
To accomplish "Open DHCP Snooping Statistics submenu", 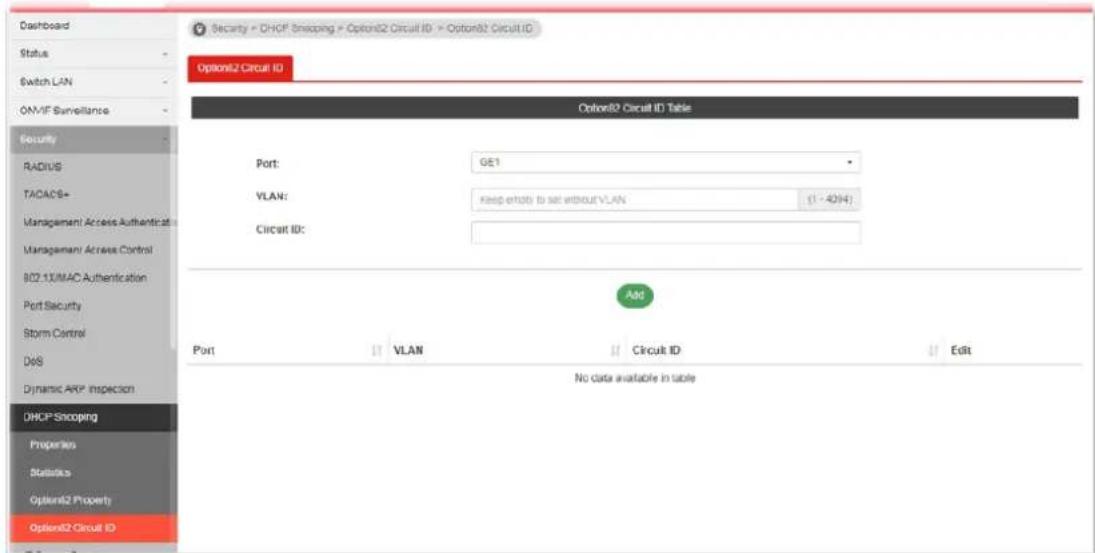I will coord(94,473).
